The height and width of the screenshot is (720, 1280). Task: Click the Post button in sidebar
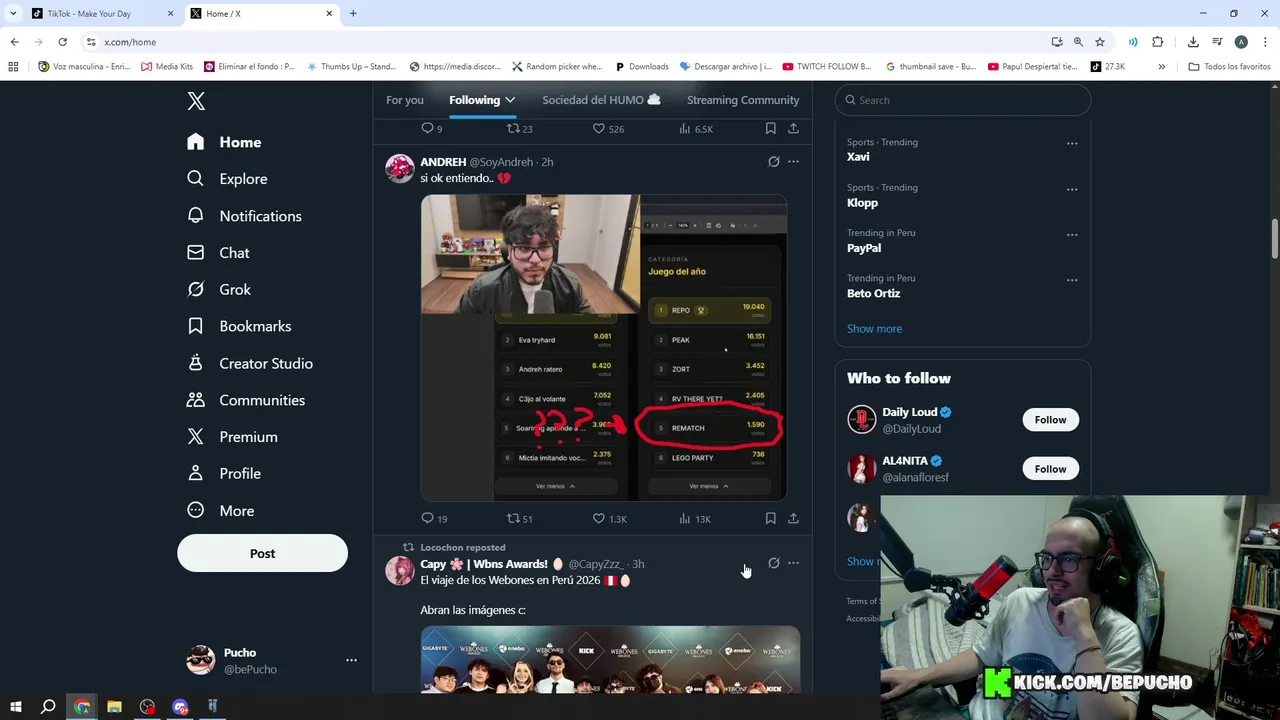262,553
